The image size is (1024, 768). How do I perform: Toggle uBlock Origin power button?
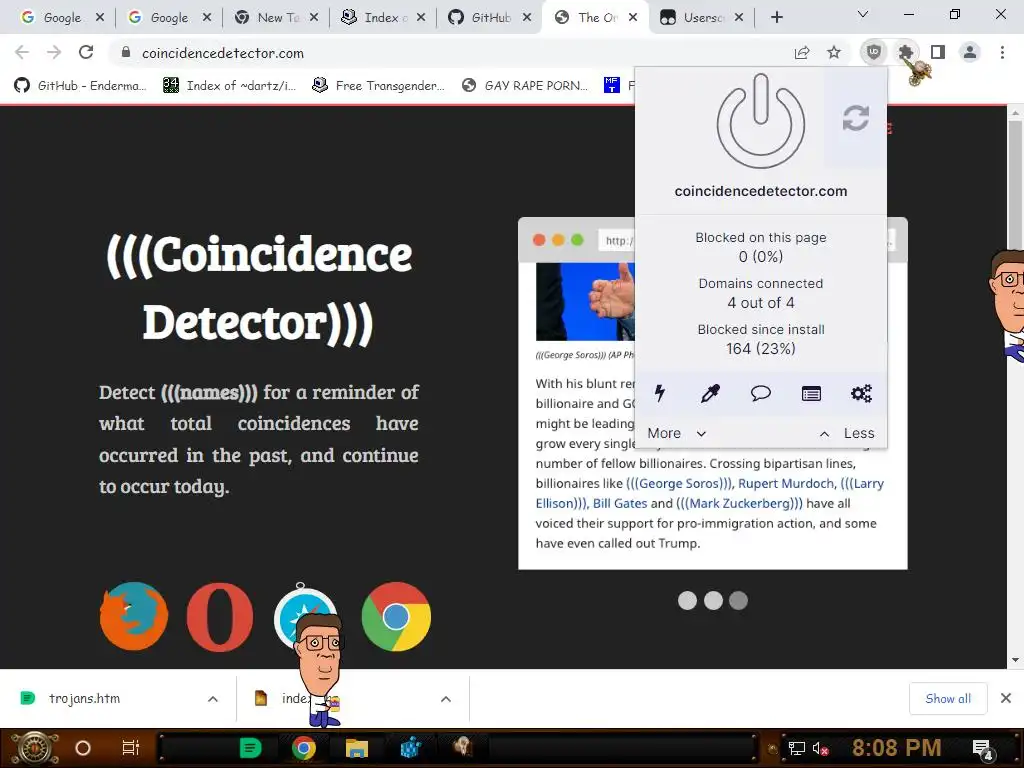tap(760, 121)
